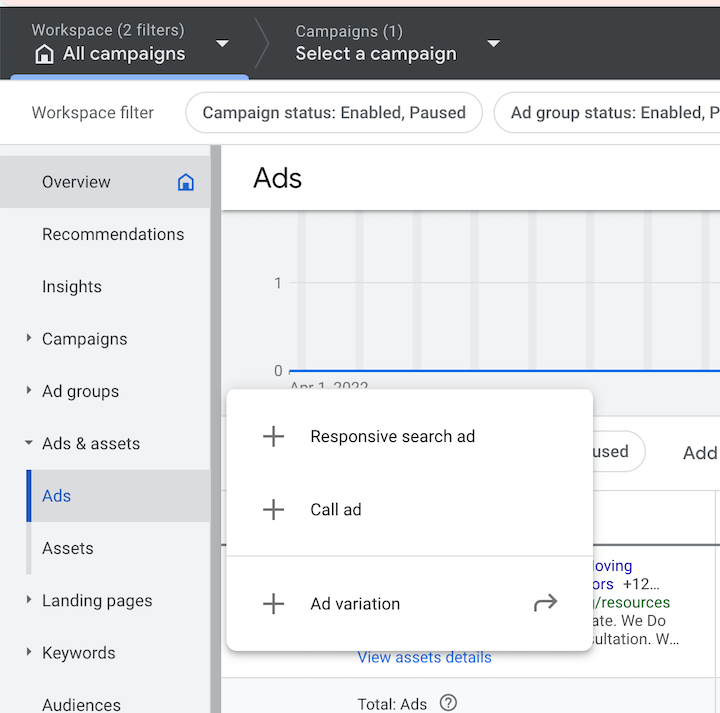Click the redirect arrow icon for Ad variation
This screenshot has width=720, height=713.
click(x=545, y=603)
